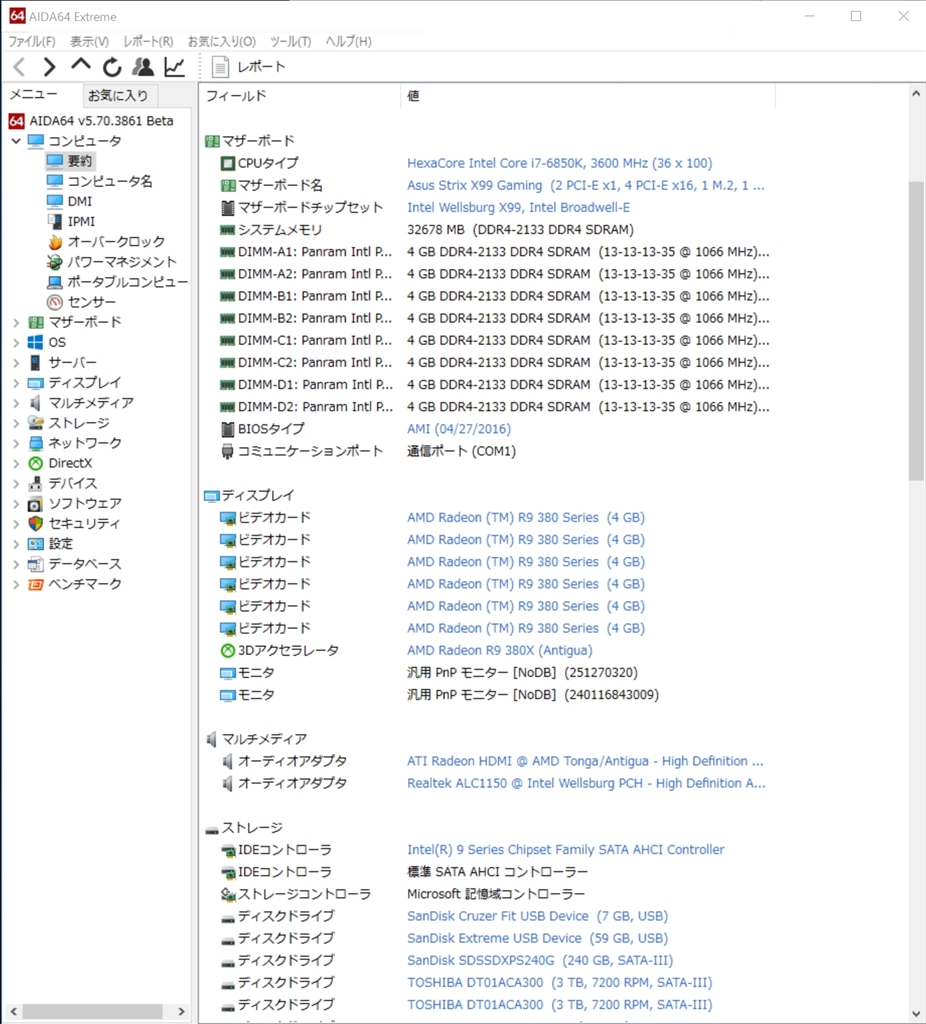Expand the マザーボード tree node arrow
Screen dimensions: 926x1024
(16, 322)
